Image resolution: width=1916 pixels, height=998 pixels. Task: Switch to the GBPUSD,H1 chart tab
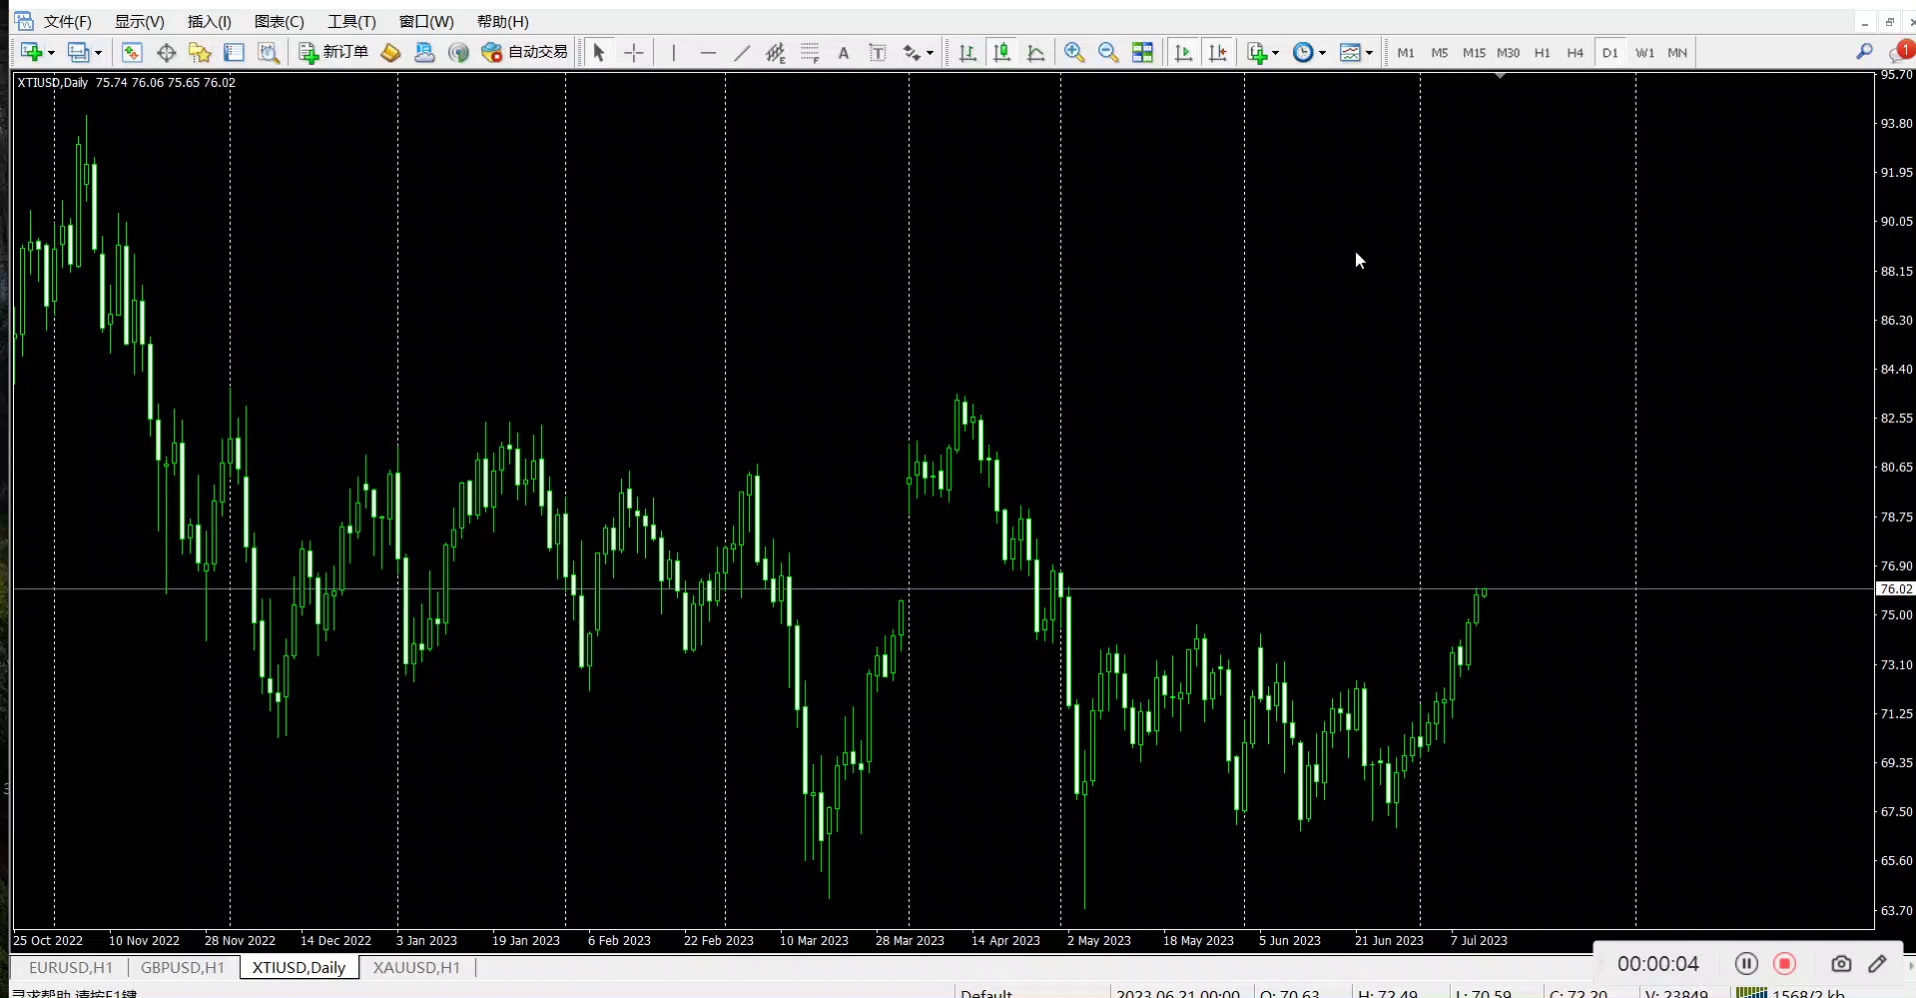pos(183,968)
